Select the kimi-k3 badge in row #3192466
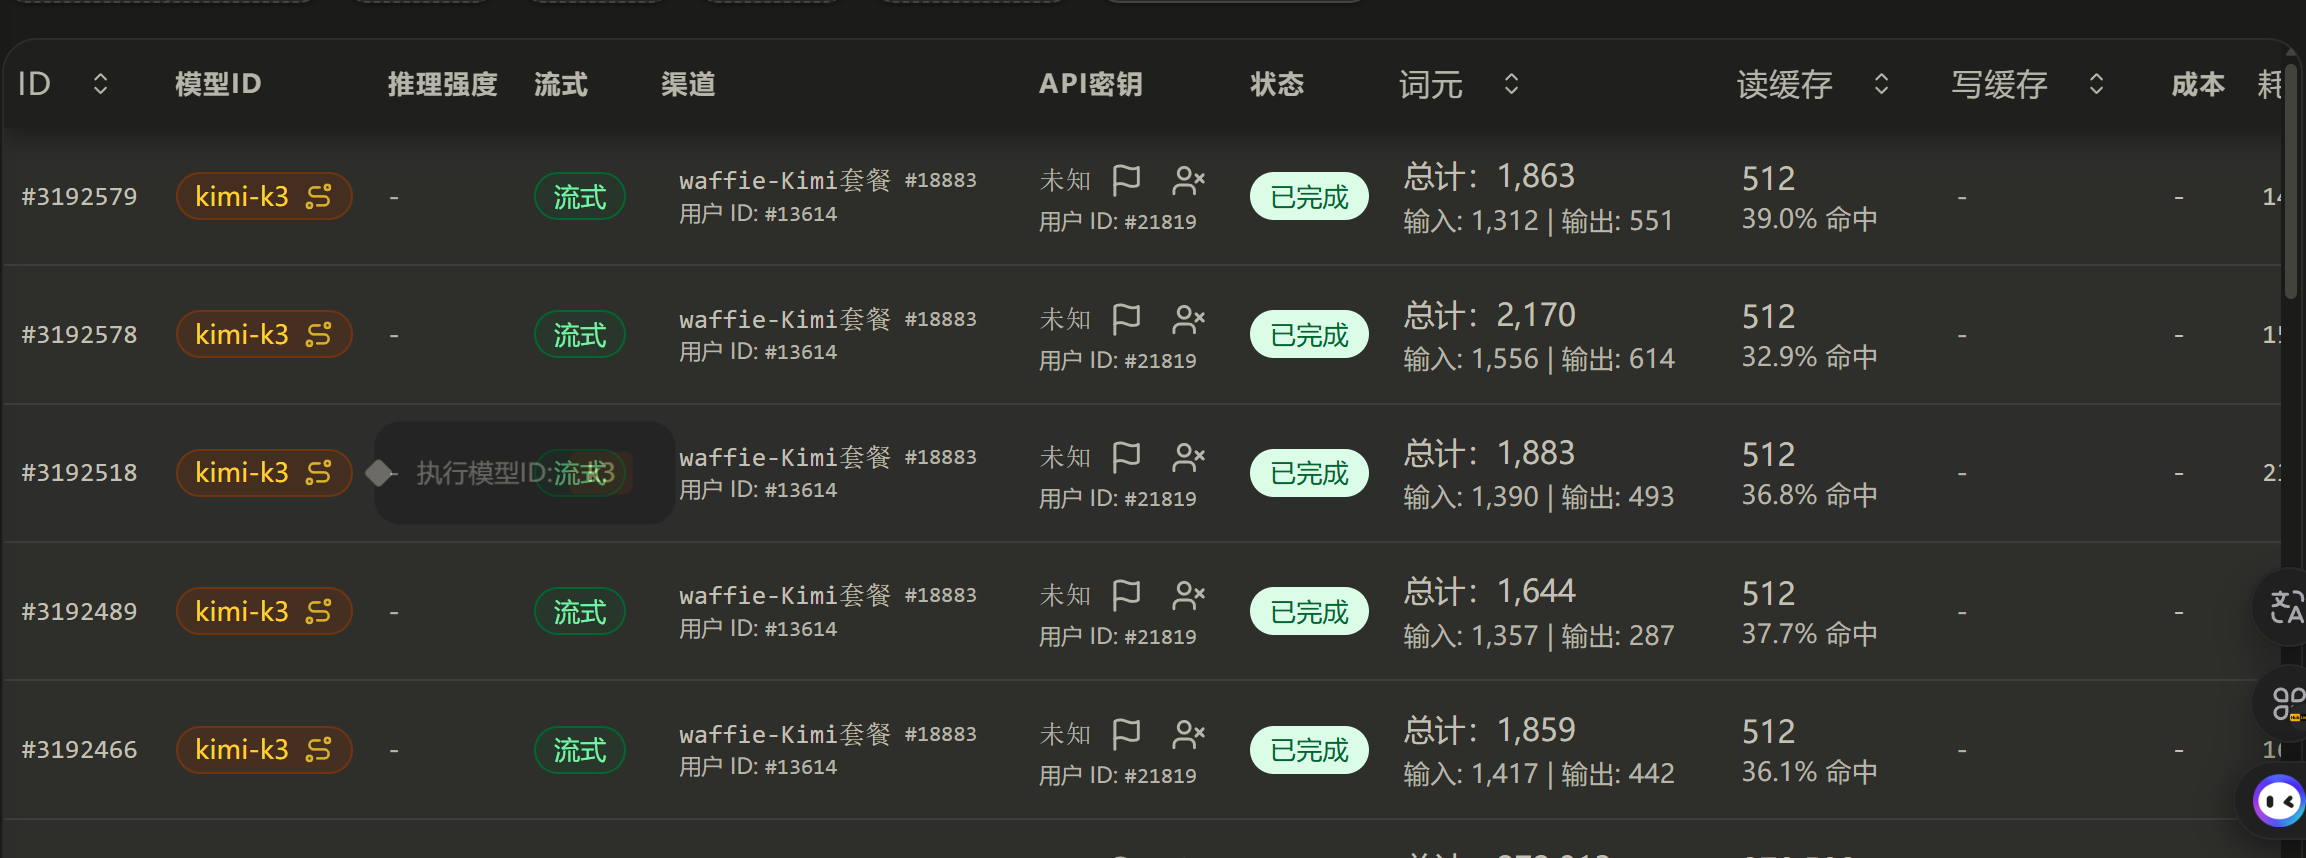 (264, 750)
